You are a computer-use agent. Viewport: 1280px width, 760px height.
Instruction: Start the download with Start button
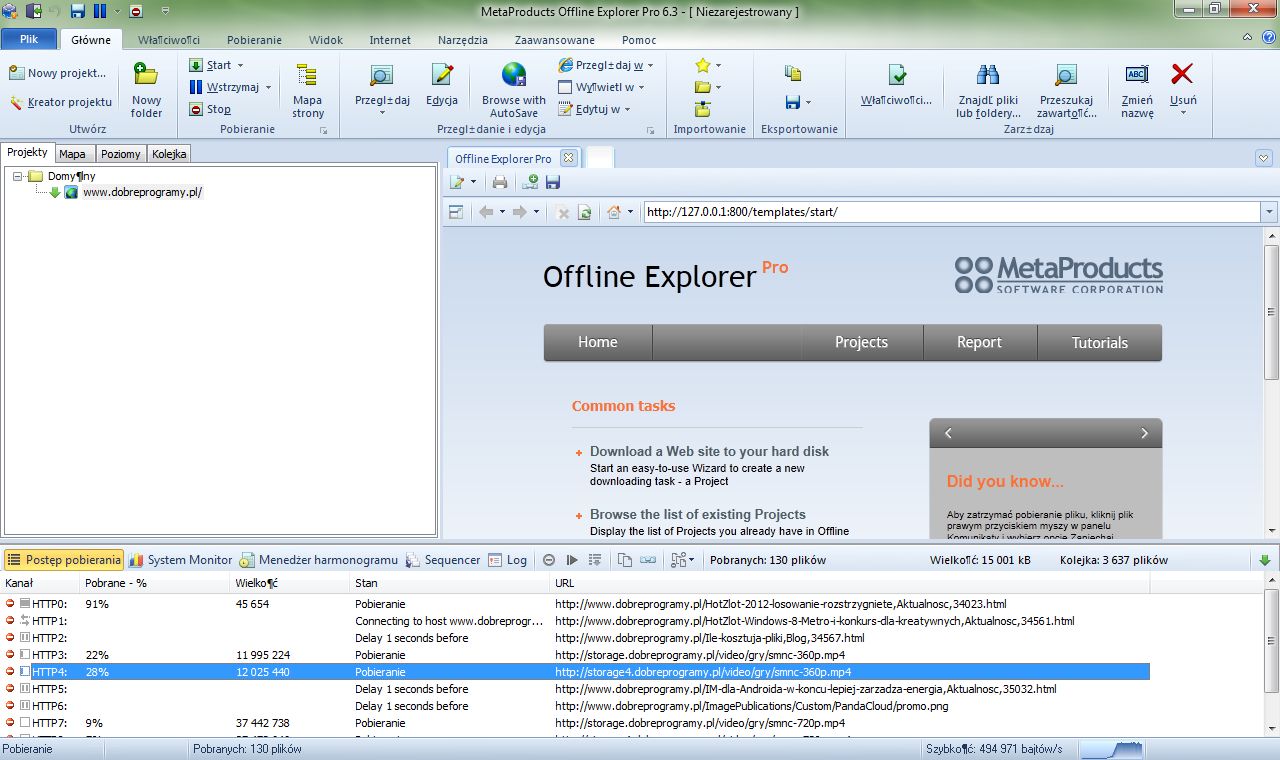coord(211,65)
